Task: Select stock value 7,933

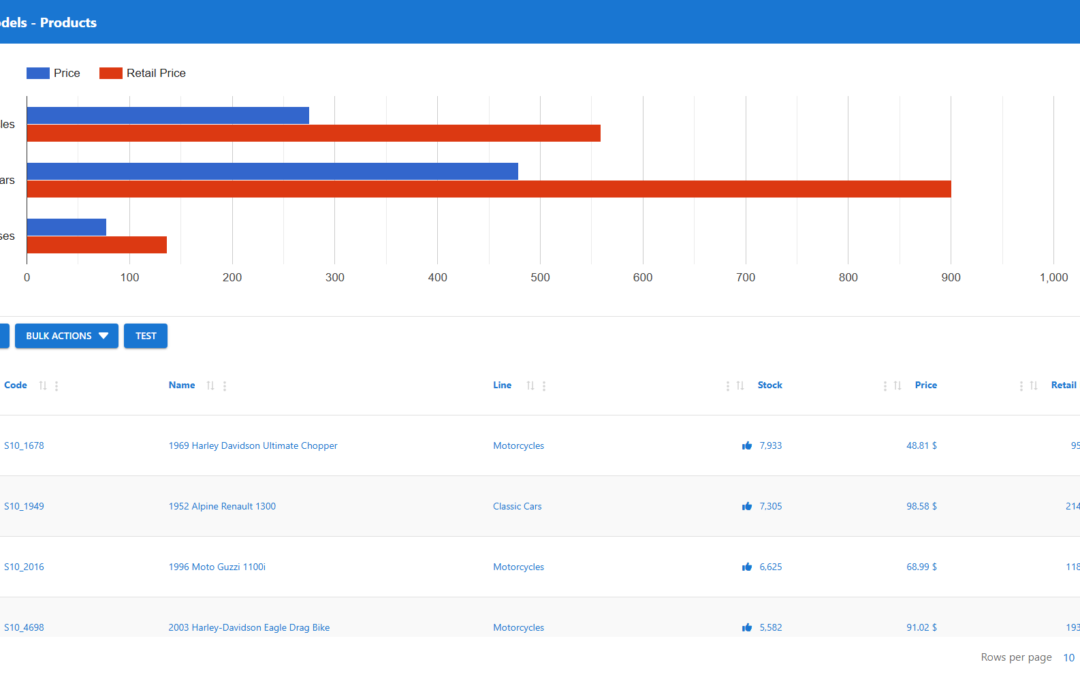Action: (771, 446)
